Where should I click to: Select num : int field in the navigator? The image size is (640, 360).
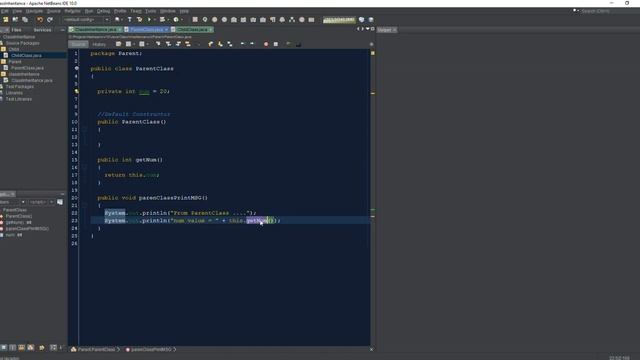click(14, 235)
